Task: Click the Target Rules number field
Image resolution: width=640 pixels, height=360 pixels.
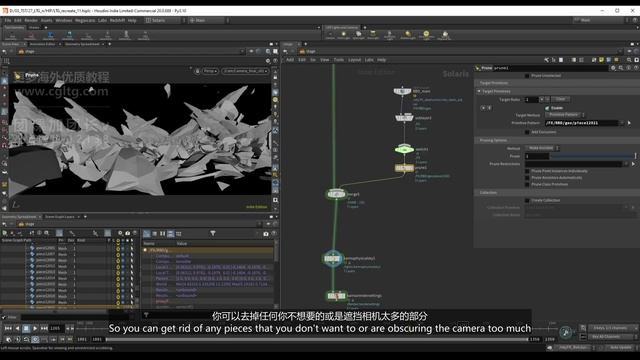Action: tap(531, 99)
